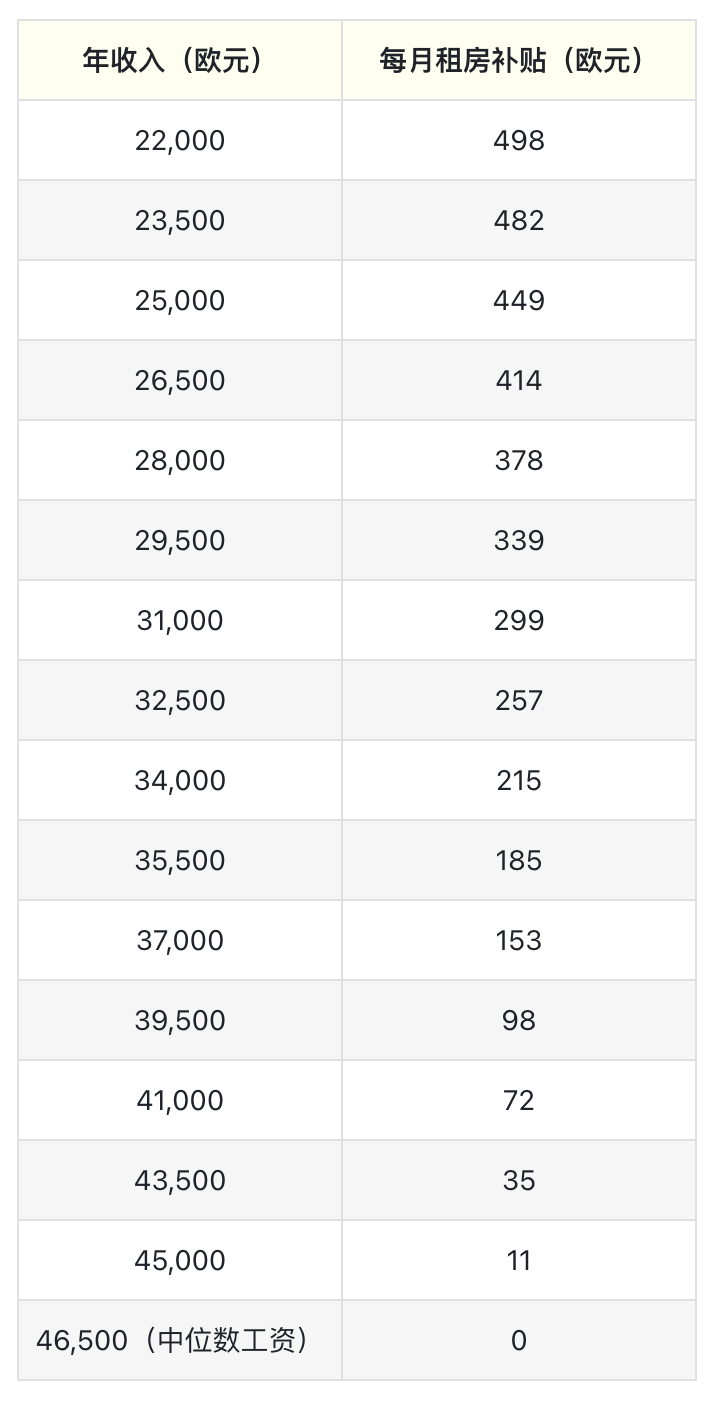This screenshot has width=716, height=1412.
Task: Select the subsidy value 98
Action: point(518,1020)
